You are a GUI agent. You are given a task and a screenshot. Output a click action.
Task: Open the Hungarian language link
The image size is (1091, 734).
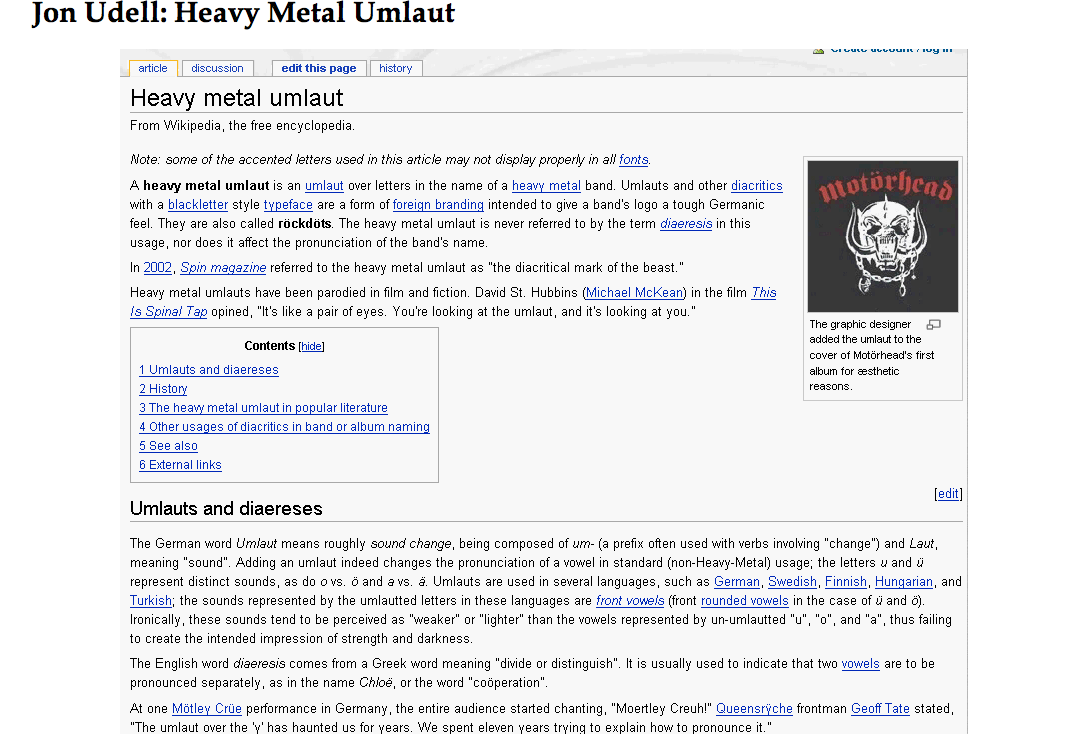tap(903, 582)
